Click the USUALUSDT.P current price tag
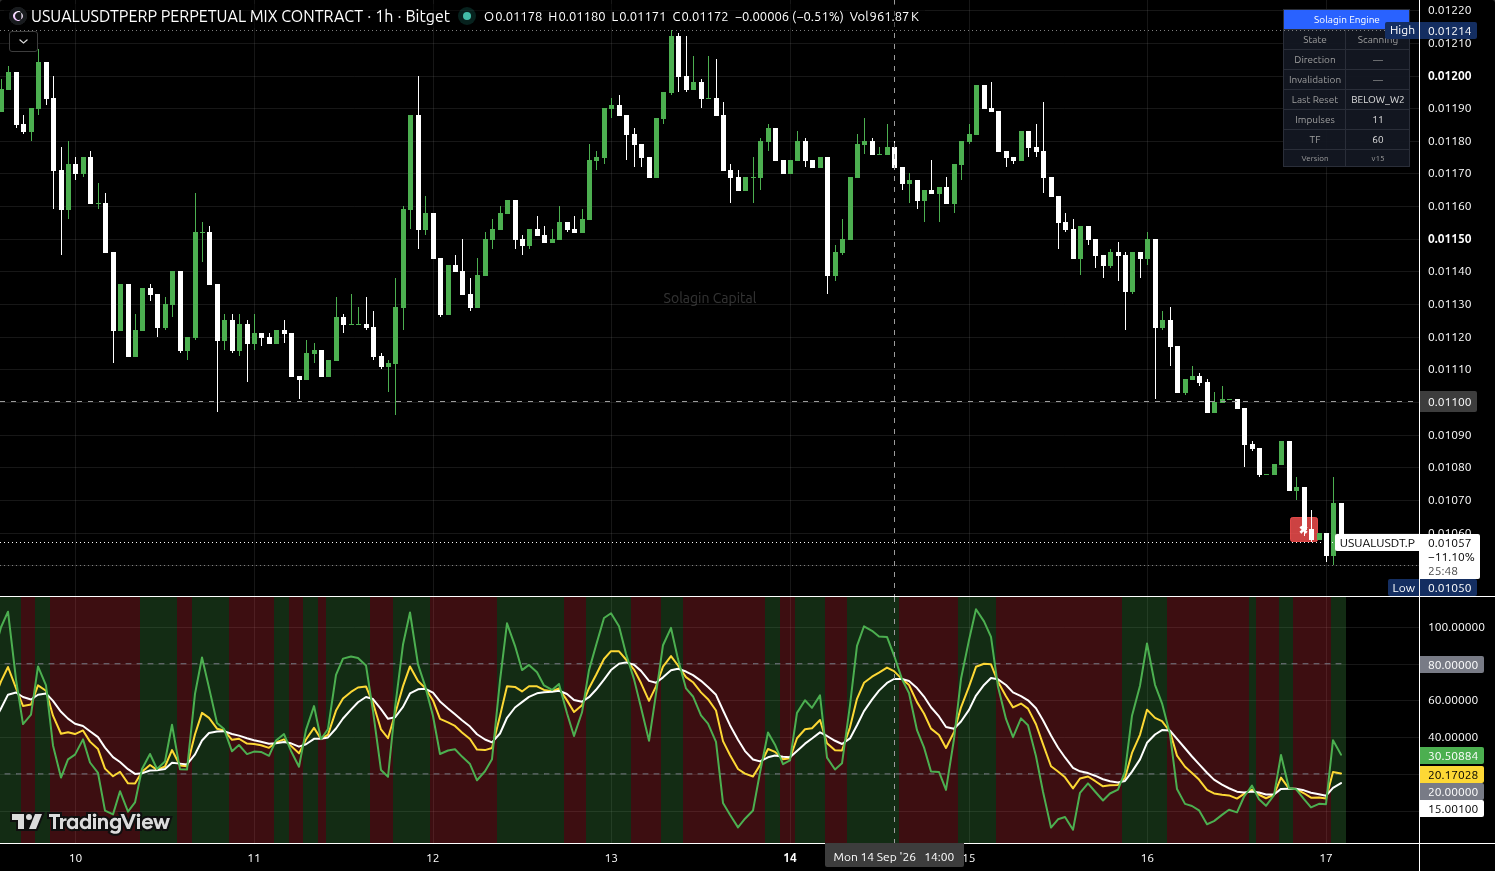The width and height of the screenshot is (1495, 871). 1377,543
